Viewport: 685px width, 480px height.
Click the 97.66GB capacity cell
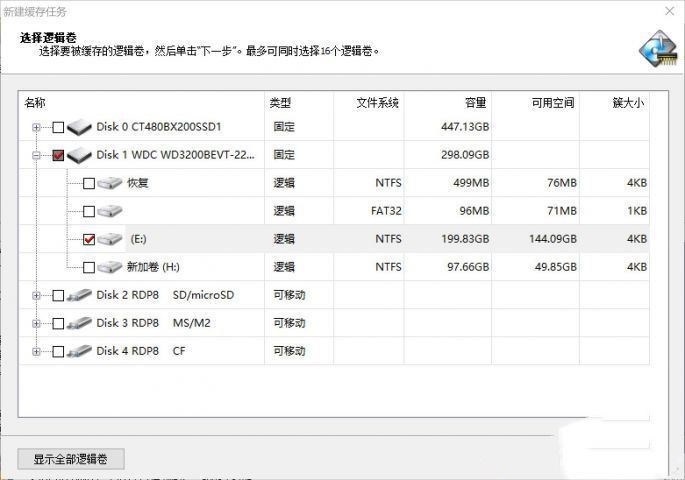468,267
